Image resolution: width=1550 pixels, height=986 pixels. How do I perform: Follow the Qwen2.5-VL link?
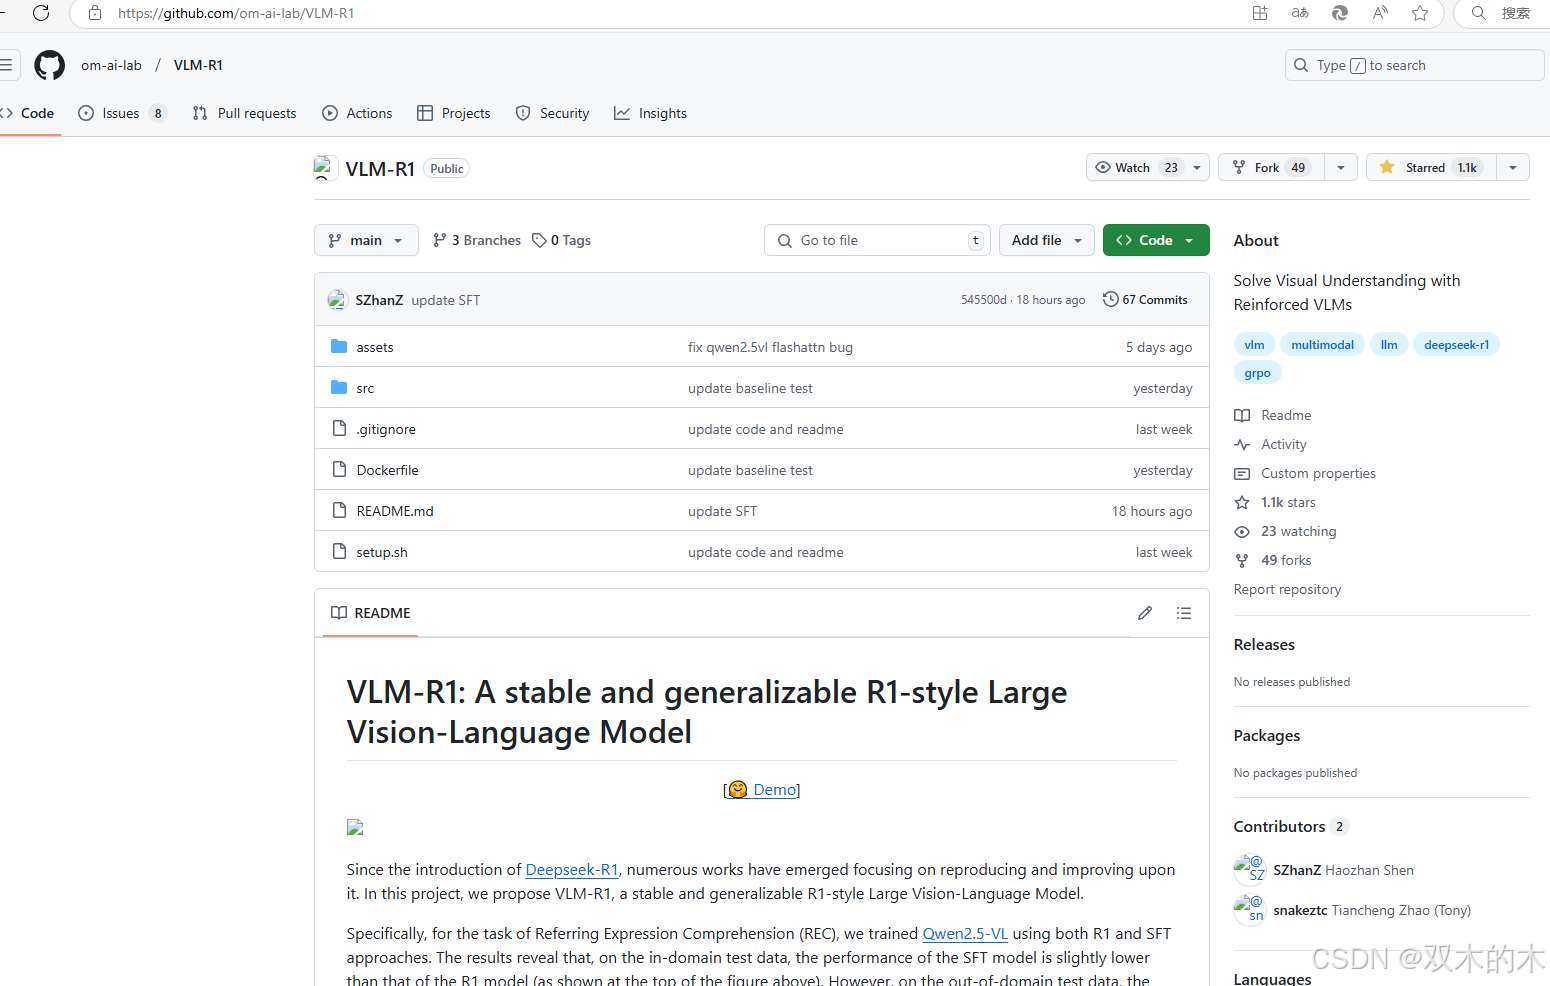coord(965,934)
